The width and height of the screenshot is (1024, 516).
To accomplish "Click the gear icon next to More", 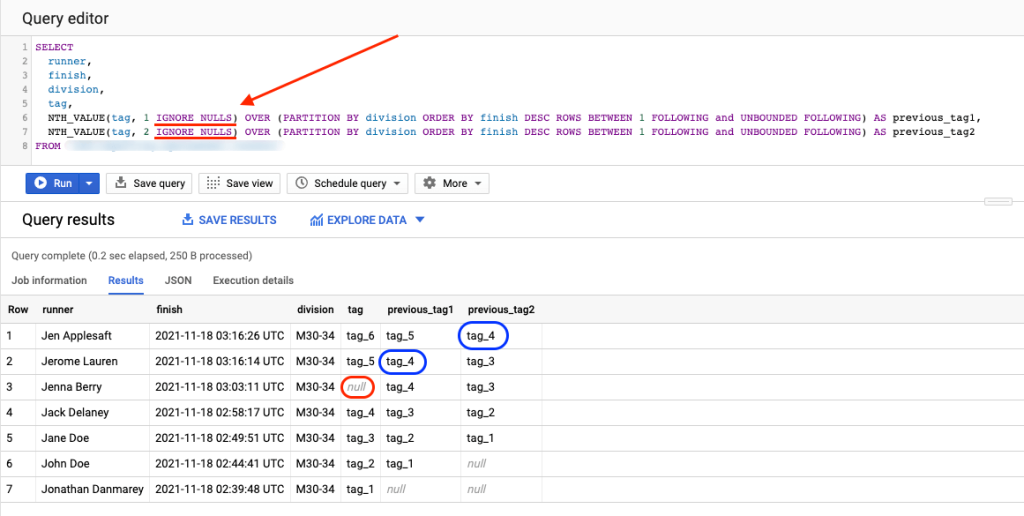I will (x=429, y=184).
